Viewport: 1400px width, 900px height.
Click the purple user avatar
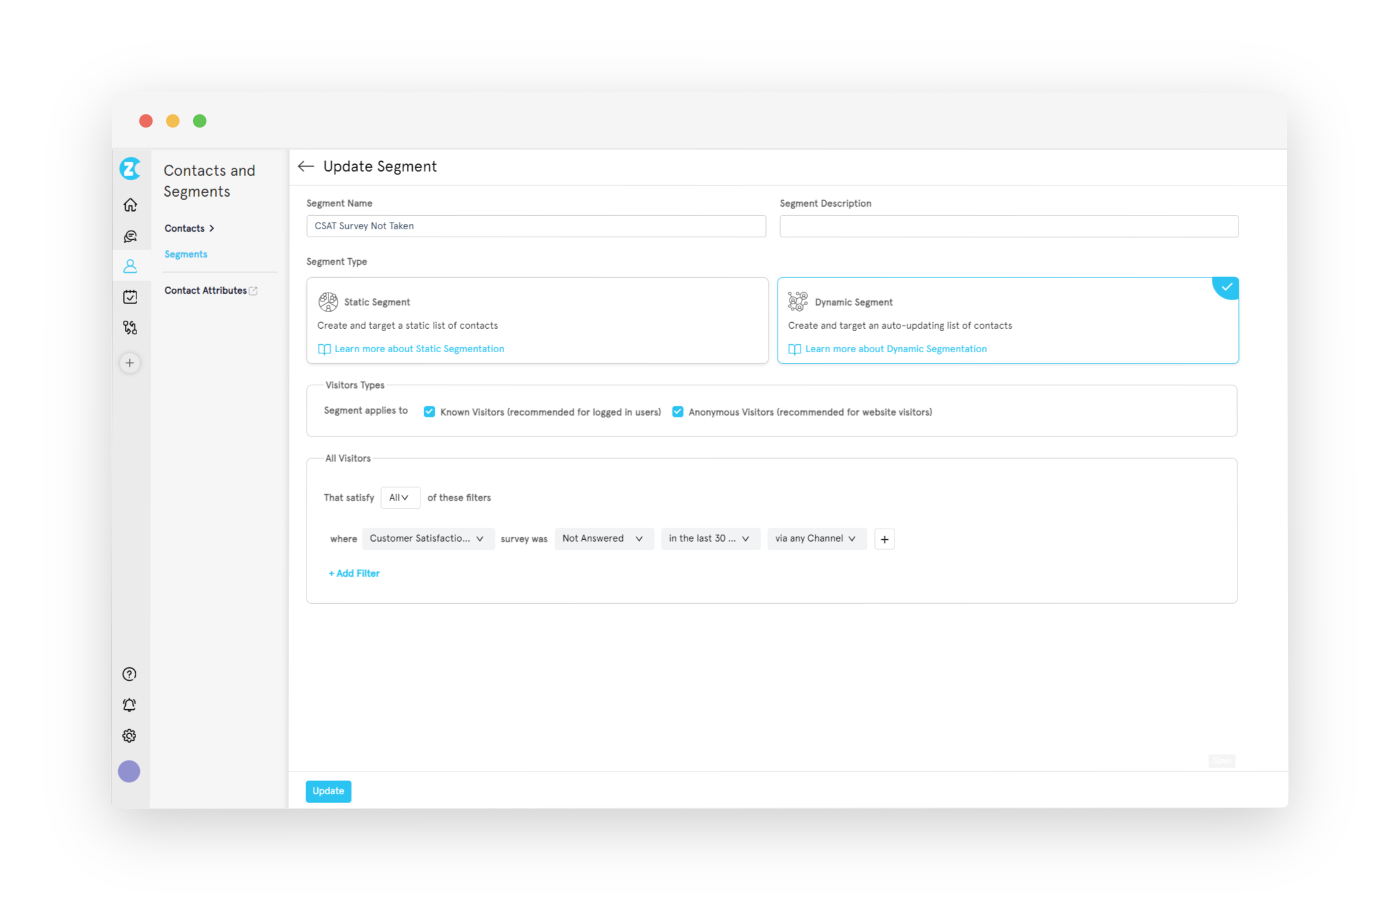pos(129,771)
